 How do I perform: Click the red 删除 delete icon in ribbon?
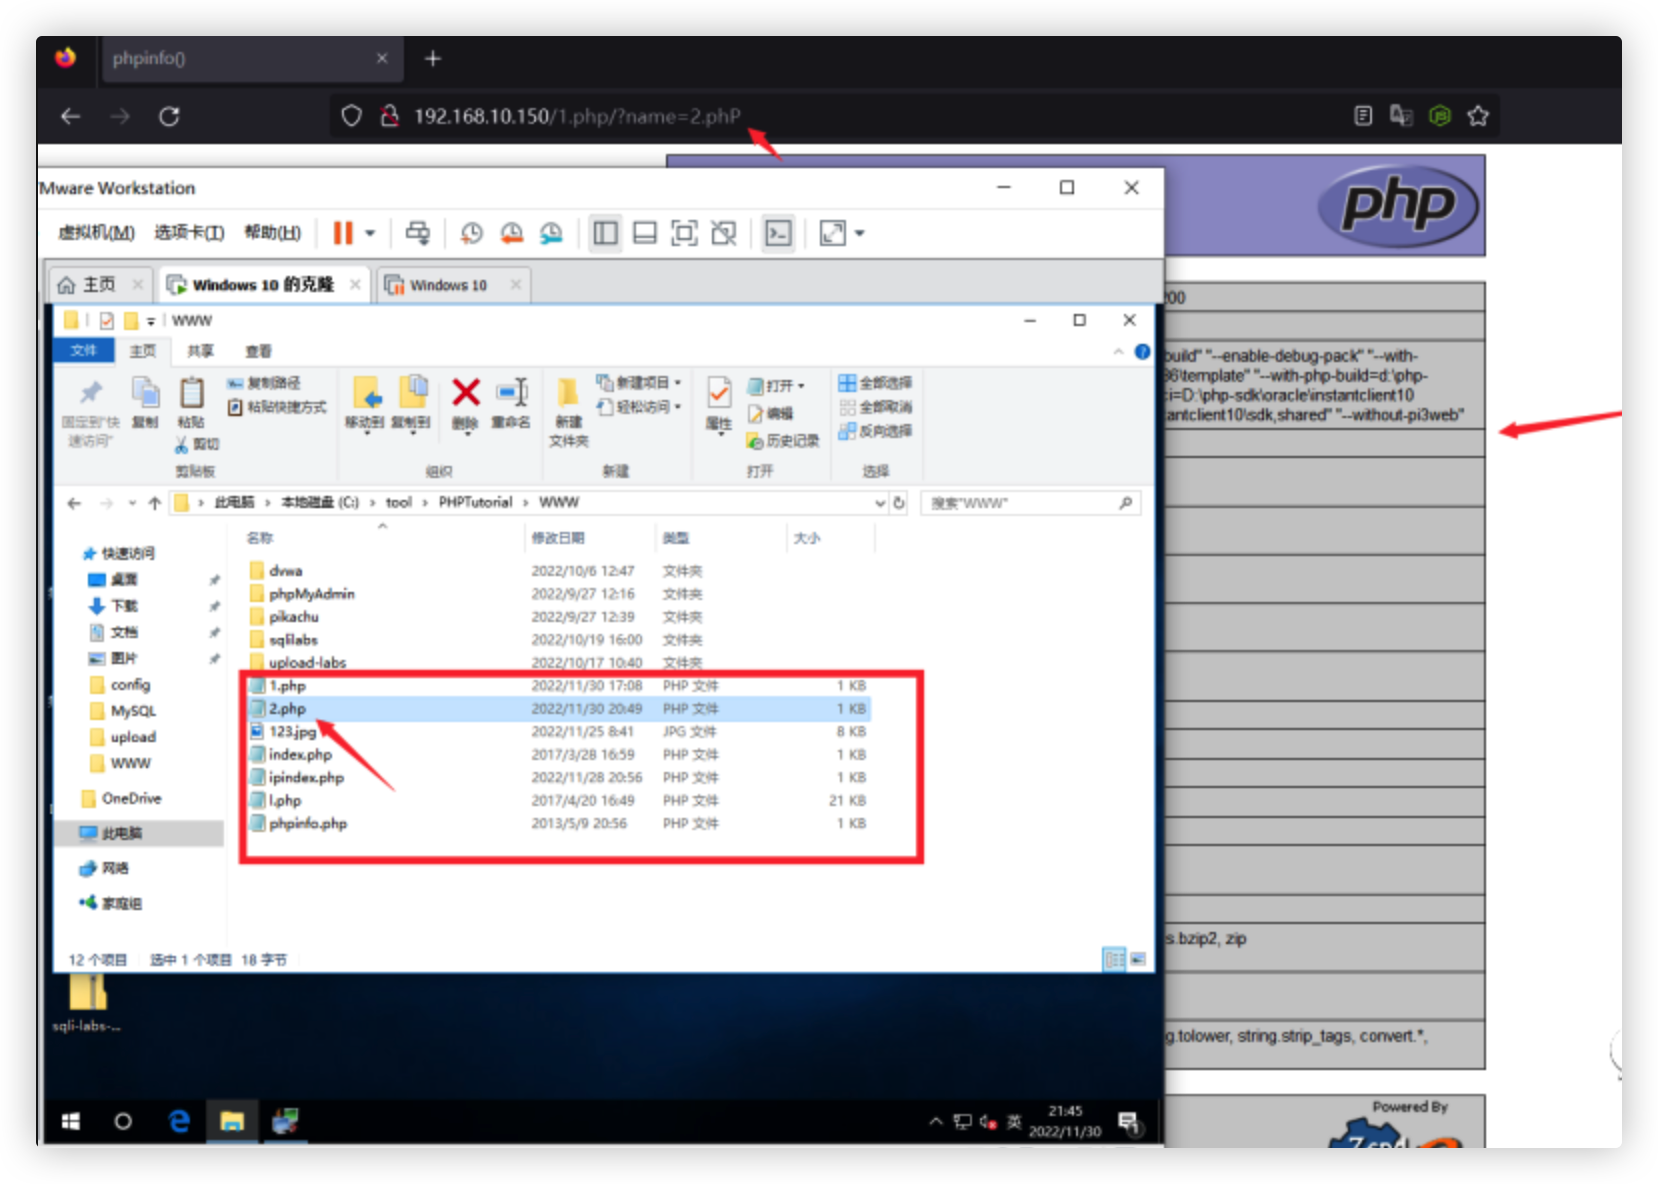click(x=466, y=392)
